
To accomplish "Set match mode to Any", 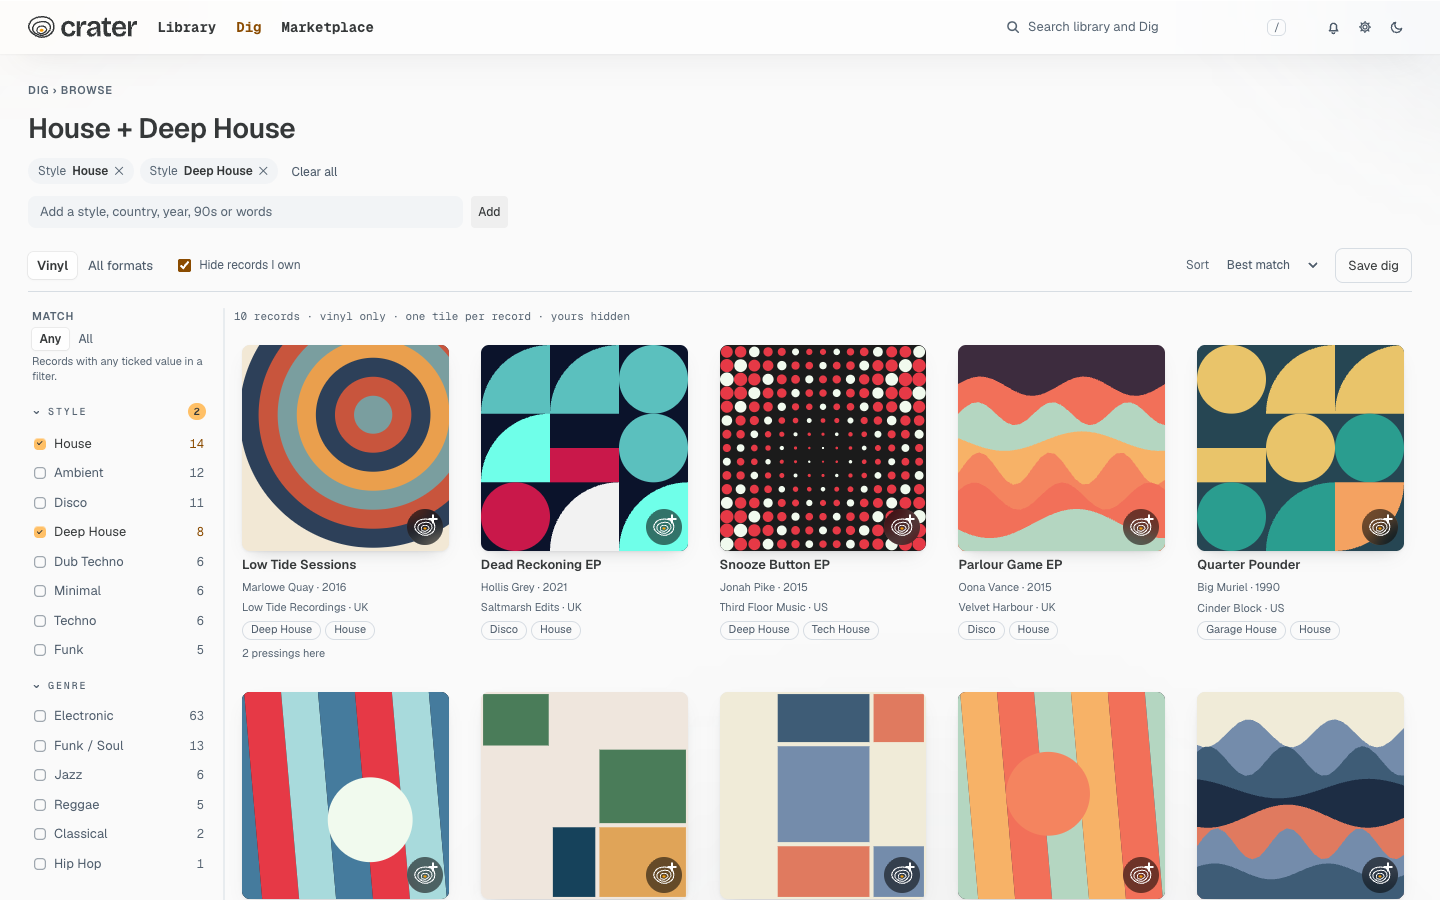I will [51, 339].
